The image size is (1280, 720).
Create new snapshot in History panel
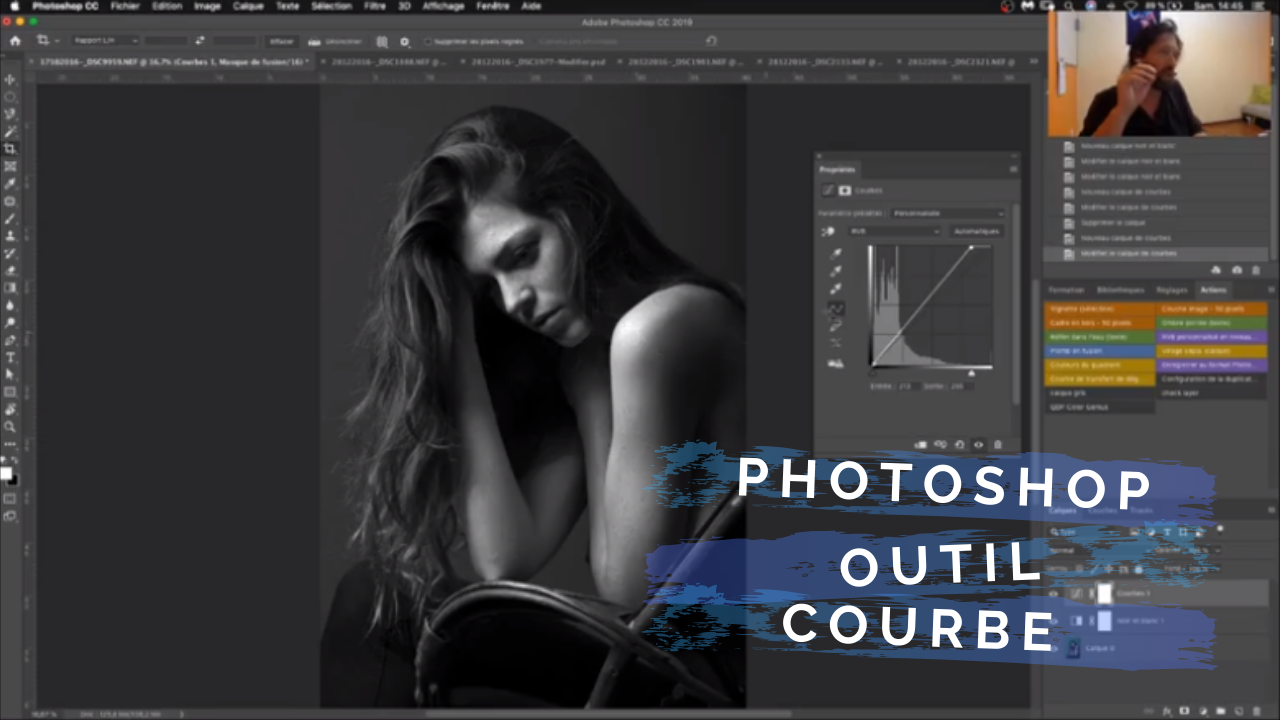point(1237,270)
